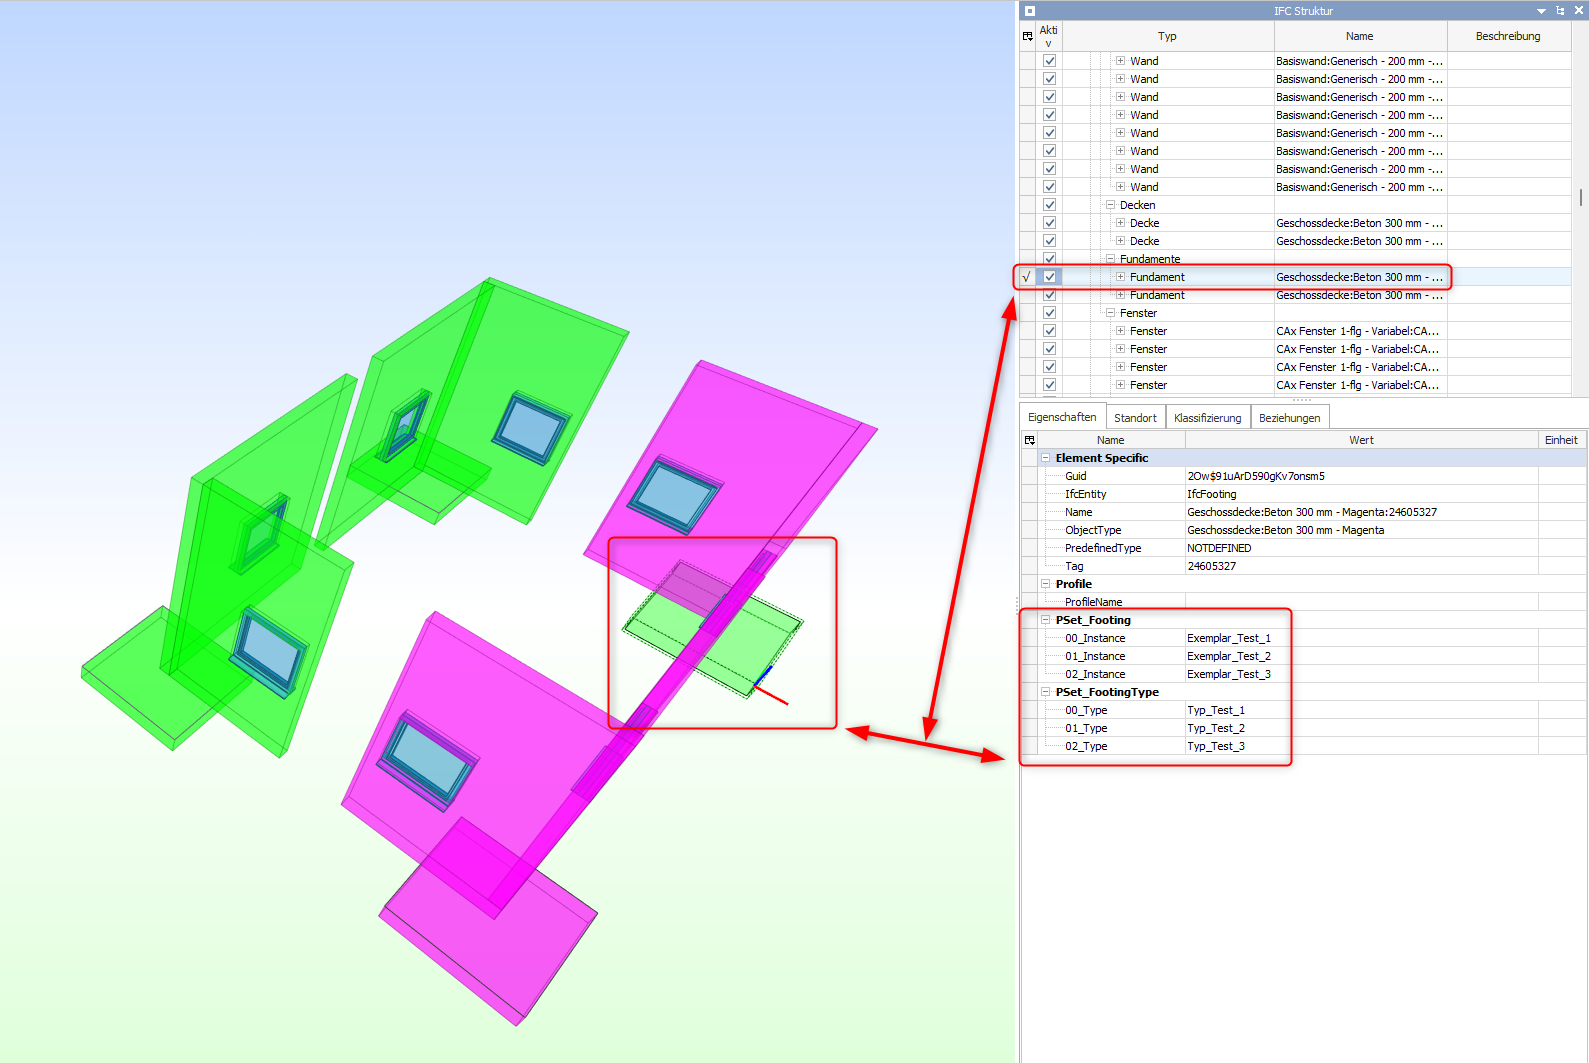Click the dock/pin icon of IFC Struktur panel

(1560, 11)
